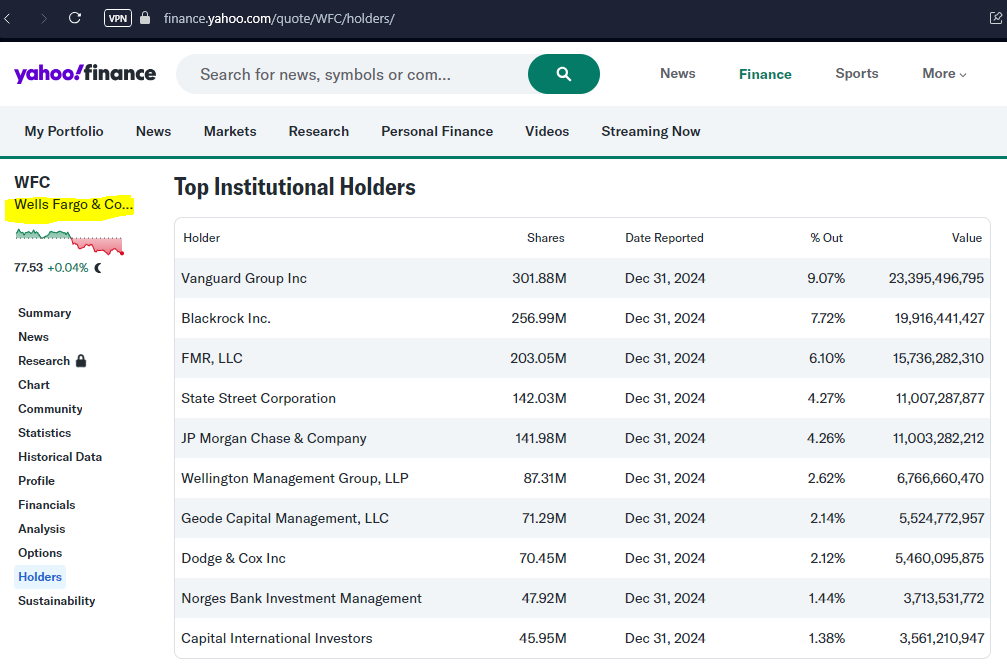This screenshot has height=668, width=1007.
Task: Focus the search for news, symbols field
Action: point(352,74)
